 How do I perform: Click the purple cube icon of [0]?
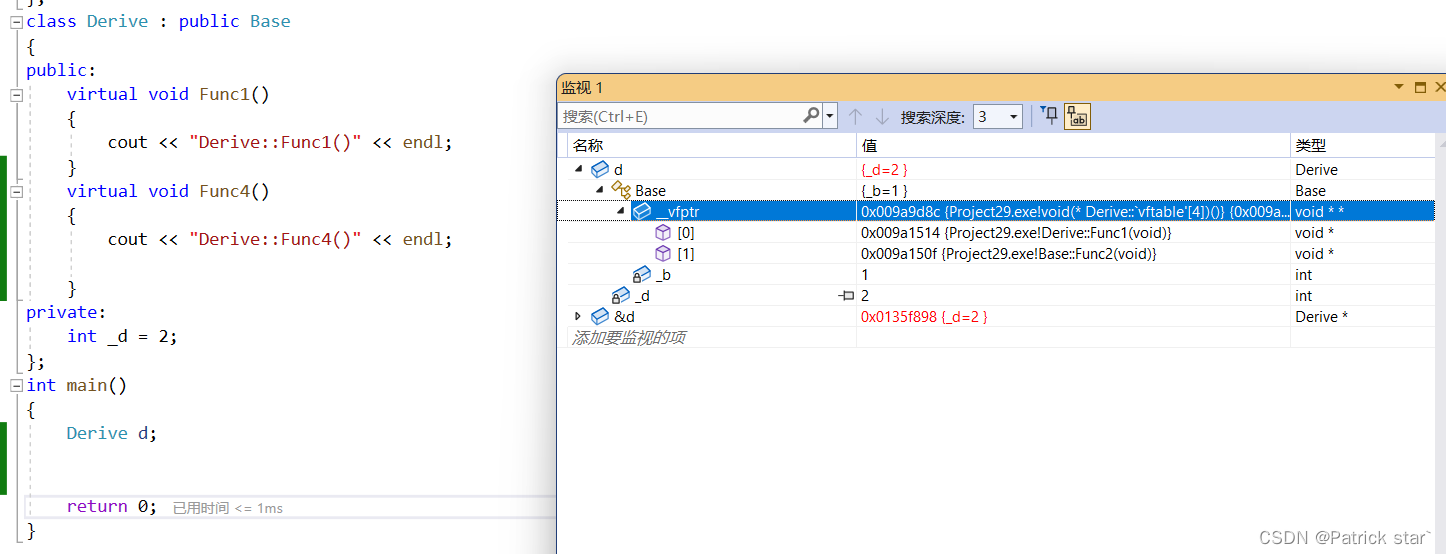(x=663, y=232)
